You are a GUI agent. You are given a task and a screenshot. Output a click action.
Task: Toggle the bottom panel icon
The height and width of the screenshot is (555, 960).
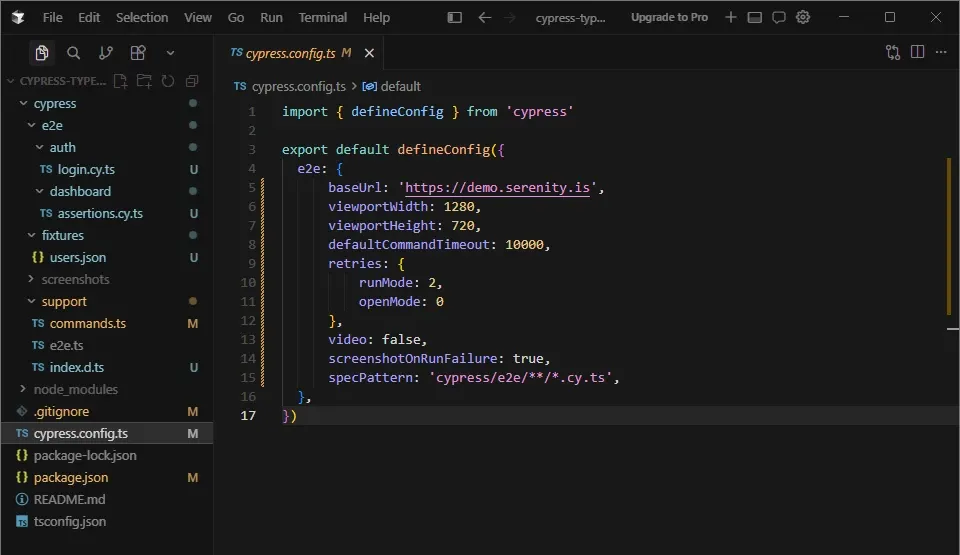(x=755, y=17)
